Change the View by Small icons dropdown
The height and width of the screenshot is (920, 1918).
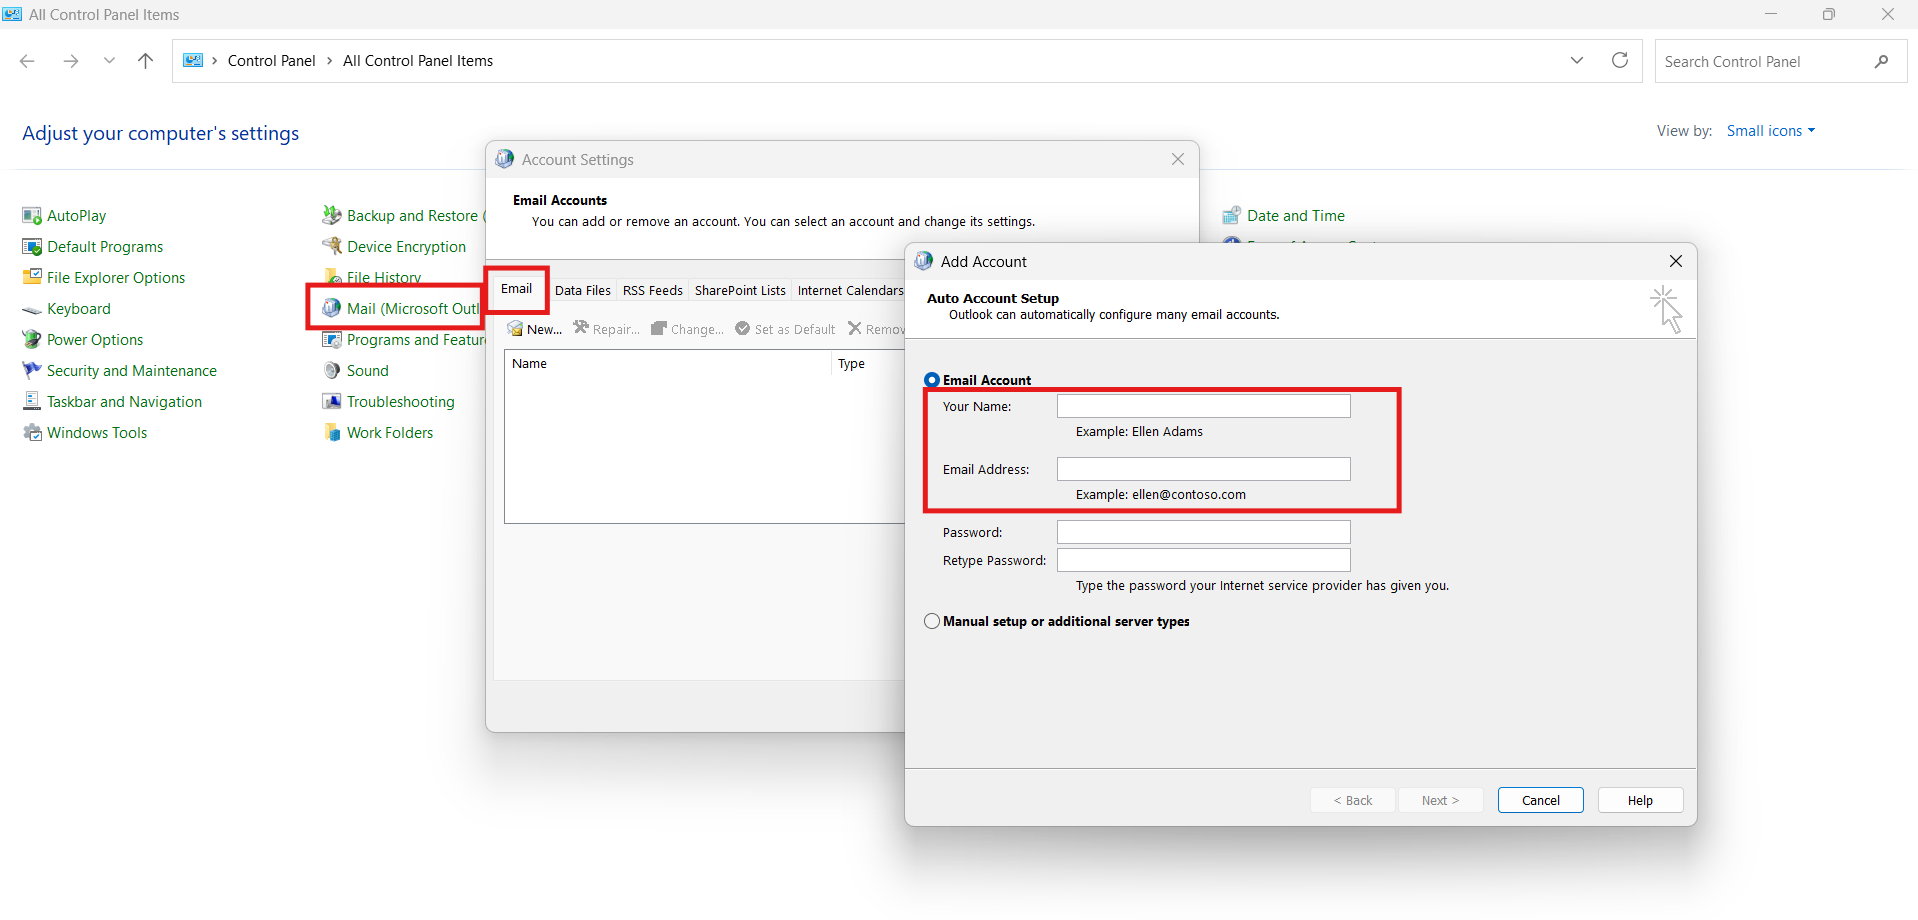click(1770, 130)
